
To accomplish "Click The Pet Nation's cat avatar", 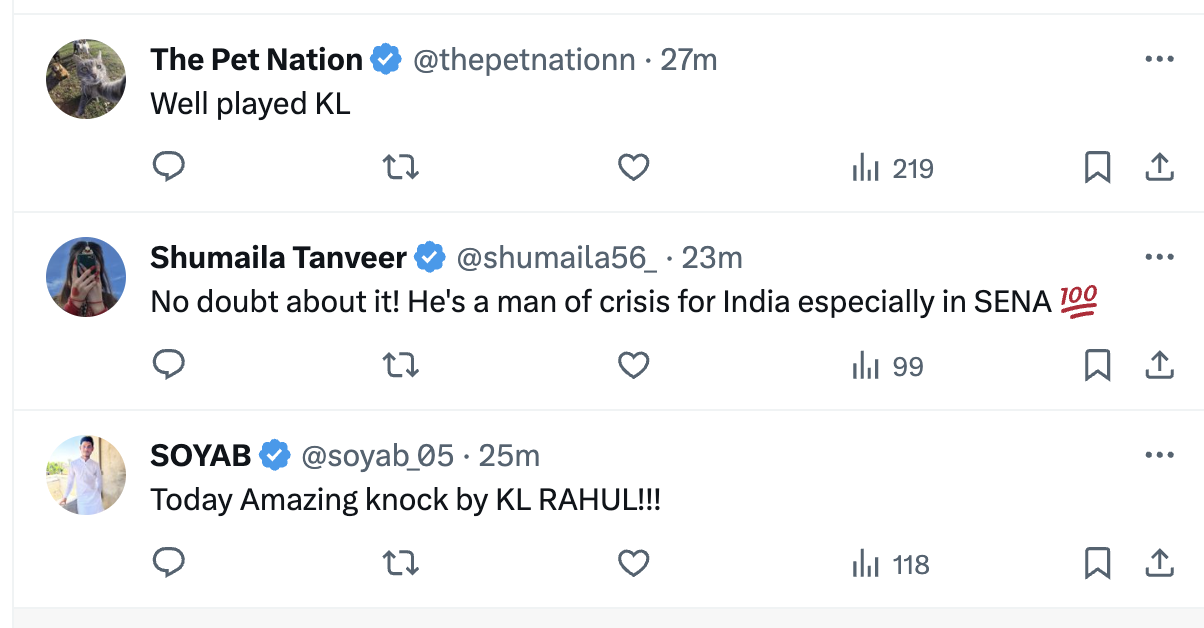I will coord(86,79).
